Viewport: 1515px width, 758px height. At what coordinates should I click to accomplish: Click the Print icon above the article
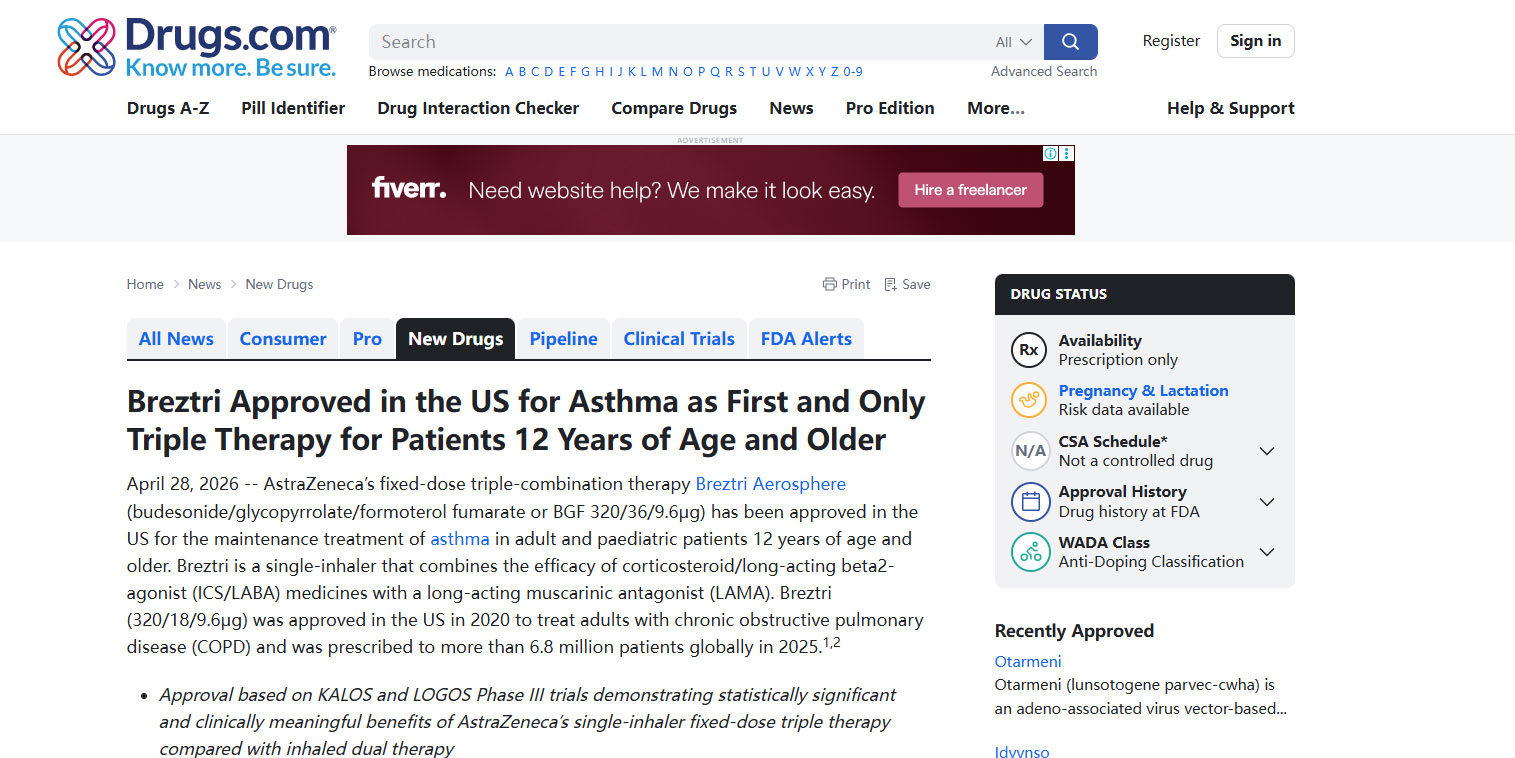[x=830, y=284]
